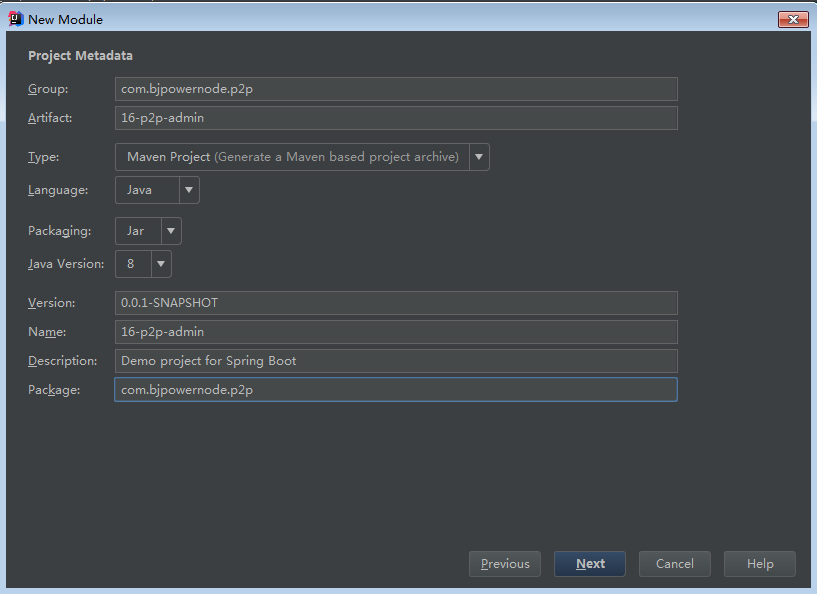Close the New Module dialog
This screenshot has width=817, height=594.
tap(793, 19)
